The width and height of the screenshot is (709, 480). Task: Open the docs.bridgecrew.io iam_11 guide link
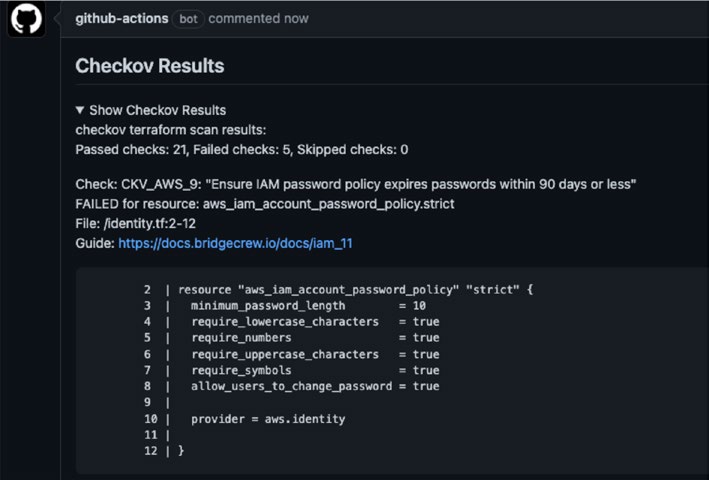tap(235, 243)
